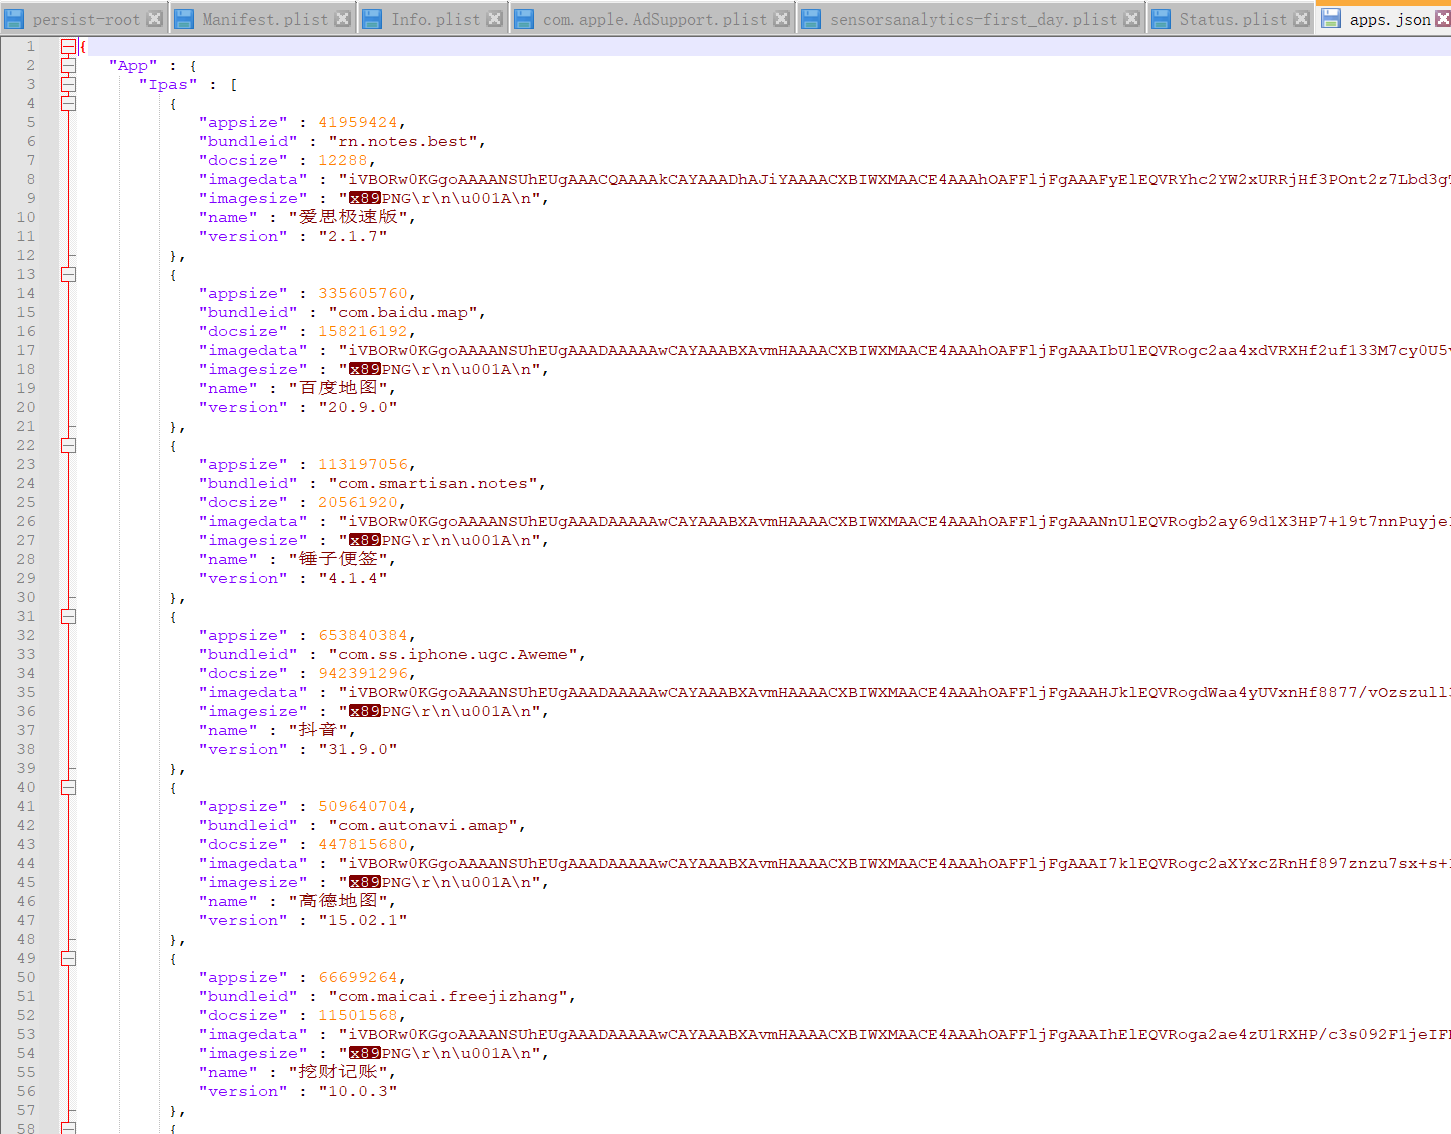Screen dimensions: 1451x1134
Task: Click the version value "10.0.3"
Action: pos(358,1091)
